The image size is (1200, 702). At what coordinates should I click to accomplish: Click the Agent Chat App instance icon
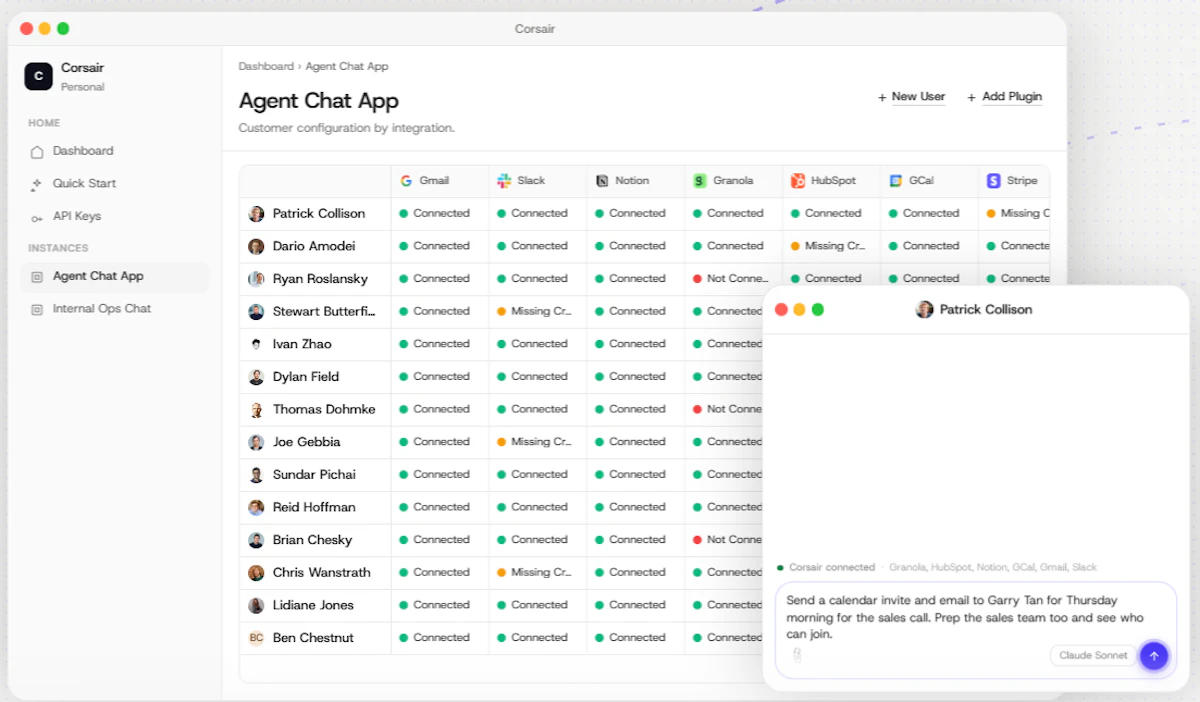(x=37, y=277)
